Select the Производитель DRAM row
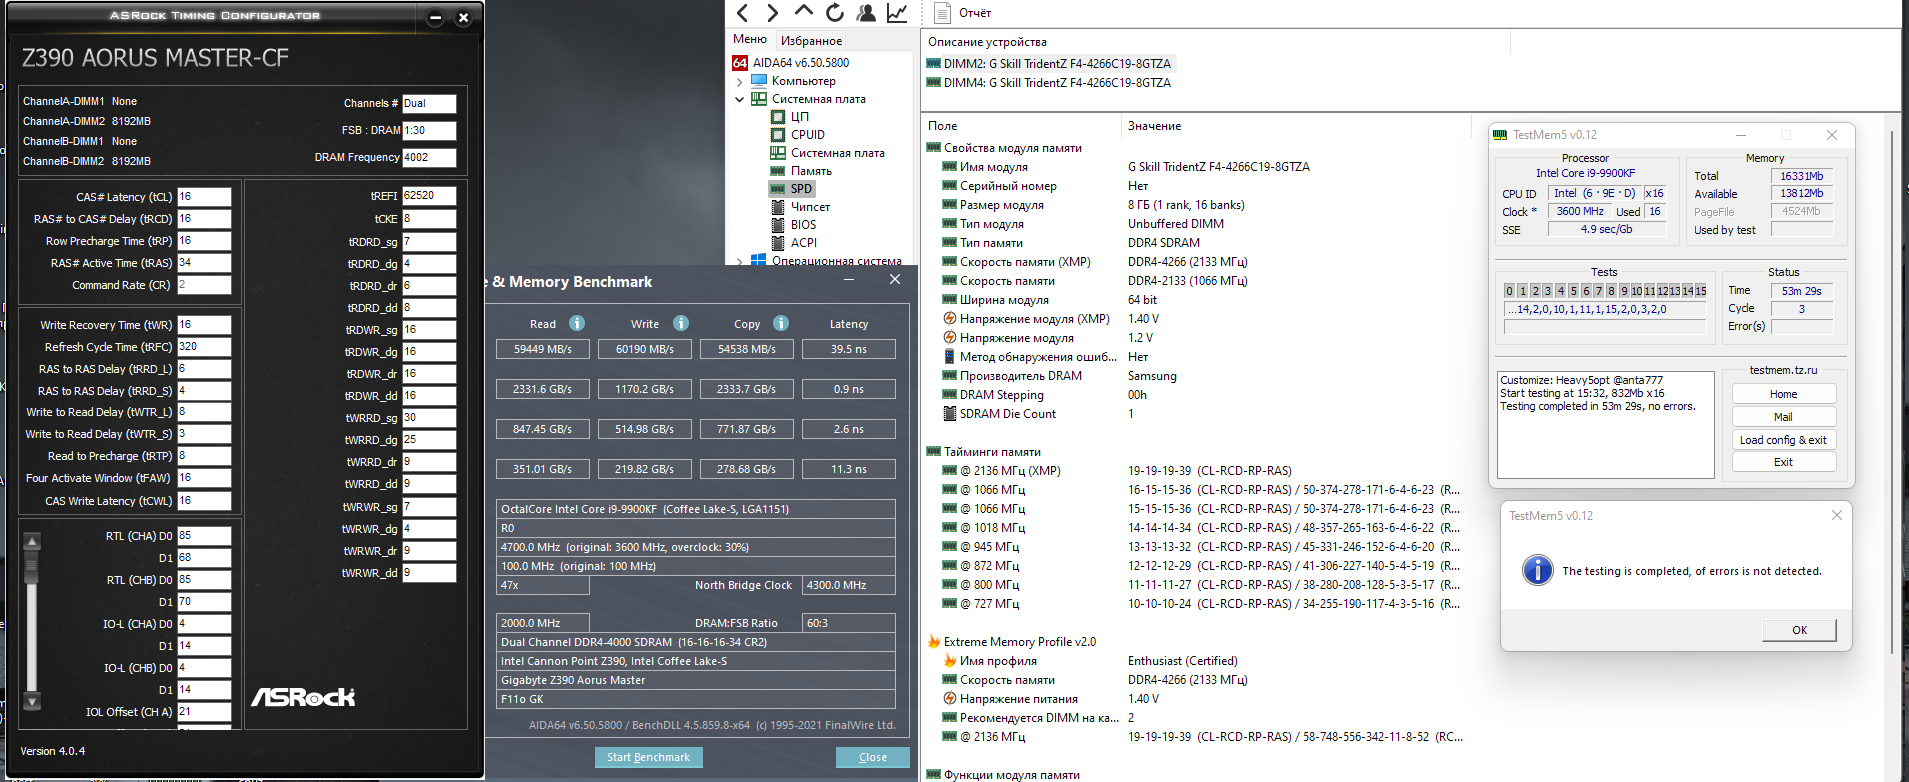 [1195, 376]
